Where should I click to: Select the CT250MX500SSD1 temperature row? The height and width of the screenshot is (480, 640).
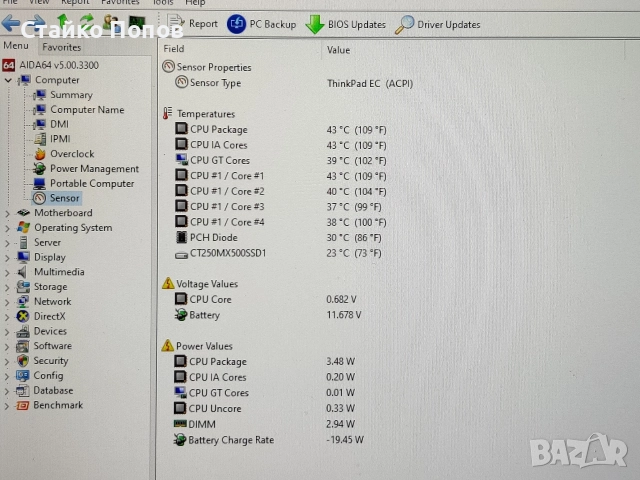click(278, 253)
